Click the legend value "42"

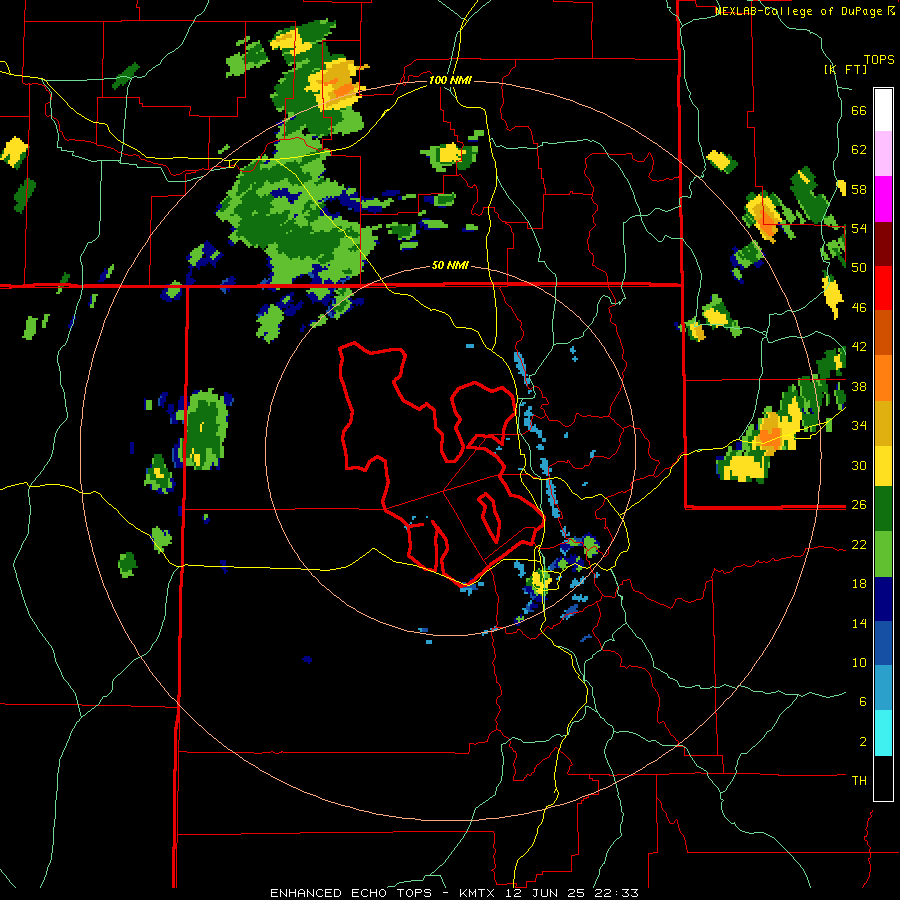[x=859, y=347]
